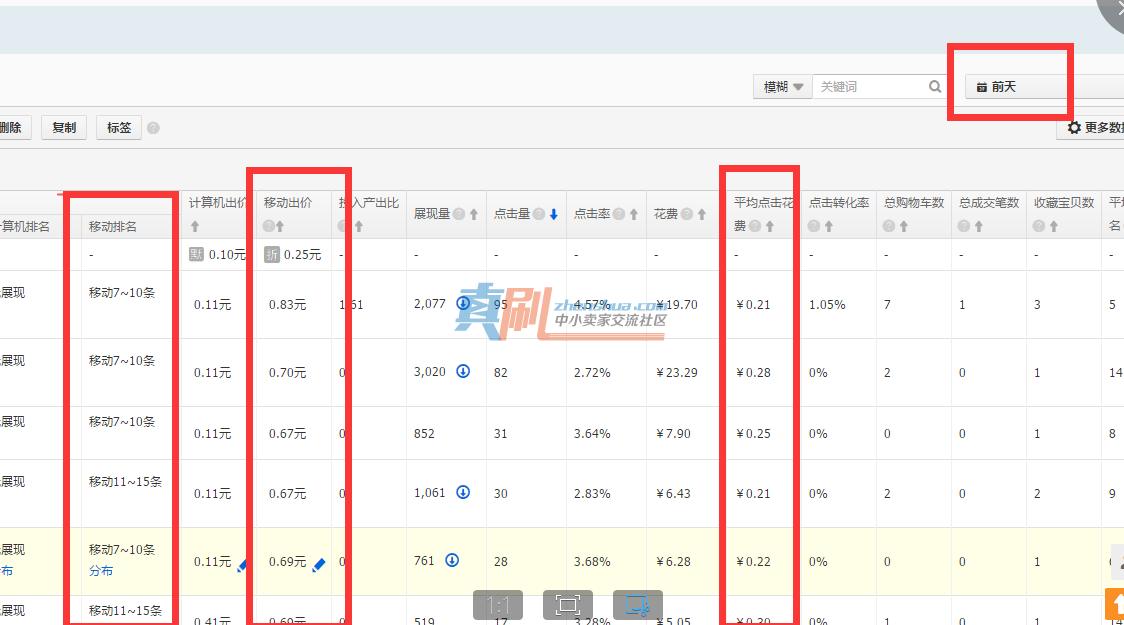
Task: Click spend cell ¥23.29
Action: 677,373
